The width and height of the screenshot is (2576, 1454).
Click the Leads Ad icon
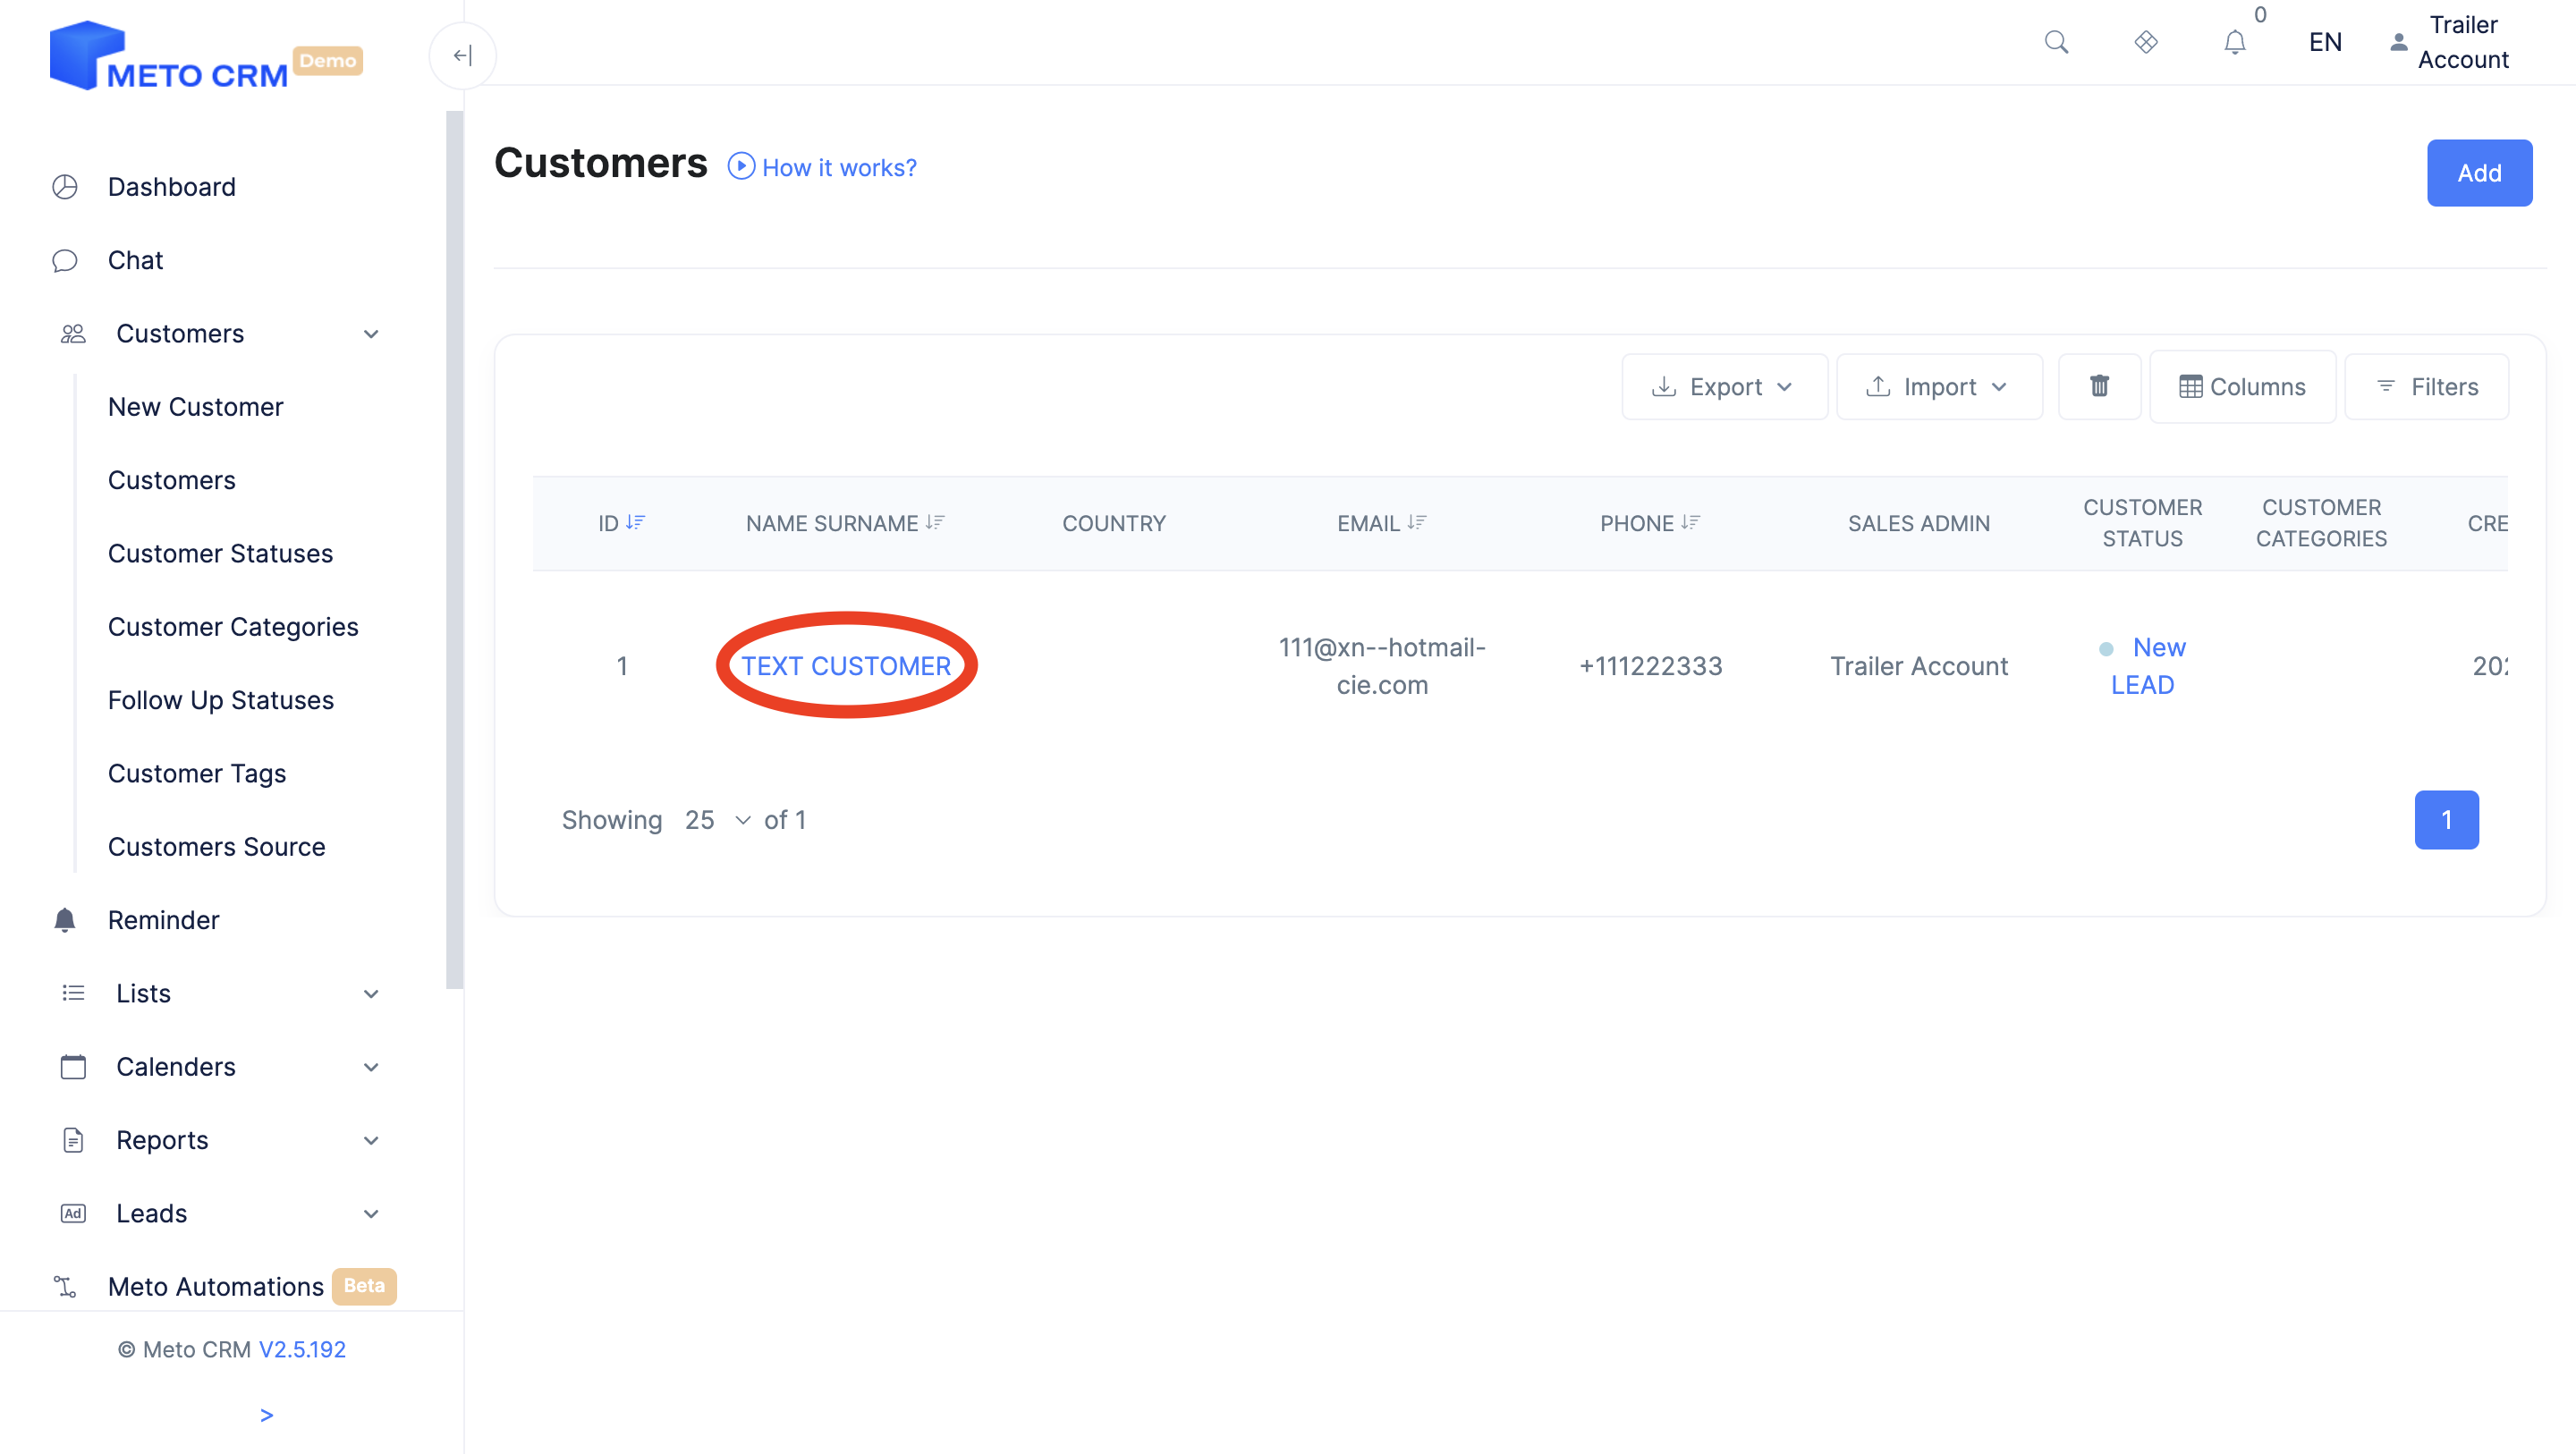click(73, 1213)
